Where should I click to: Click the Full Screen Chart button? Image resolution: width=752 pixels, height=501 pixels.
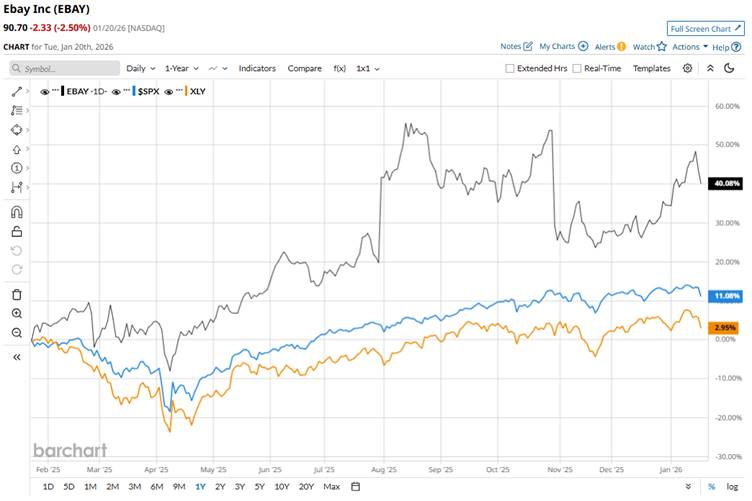(704, 29)
